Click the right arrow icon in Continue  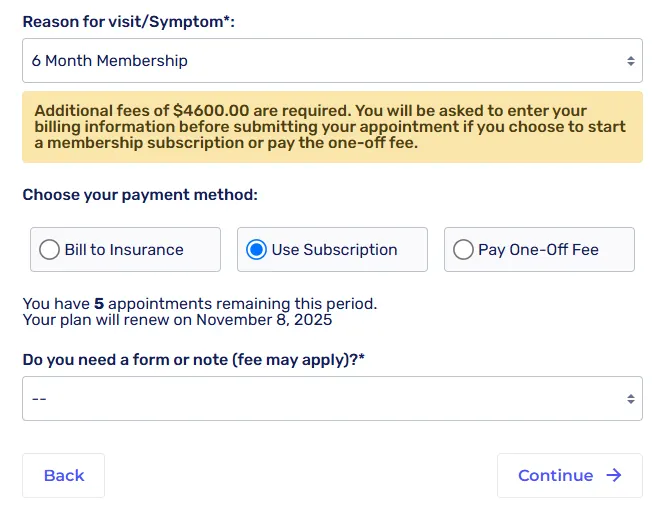pos(614,476)
